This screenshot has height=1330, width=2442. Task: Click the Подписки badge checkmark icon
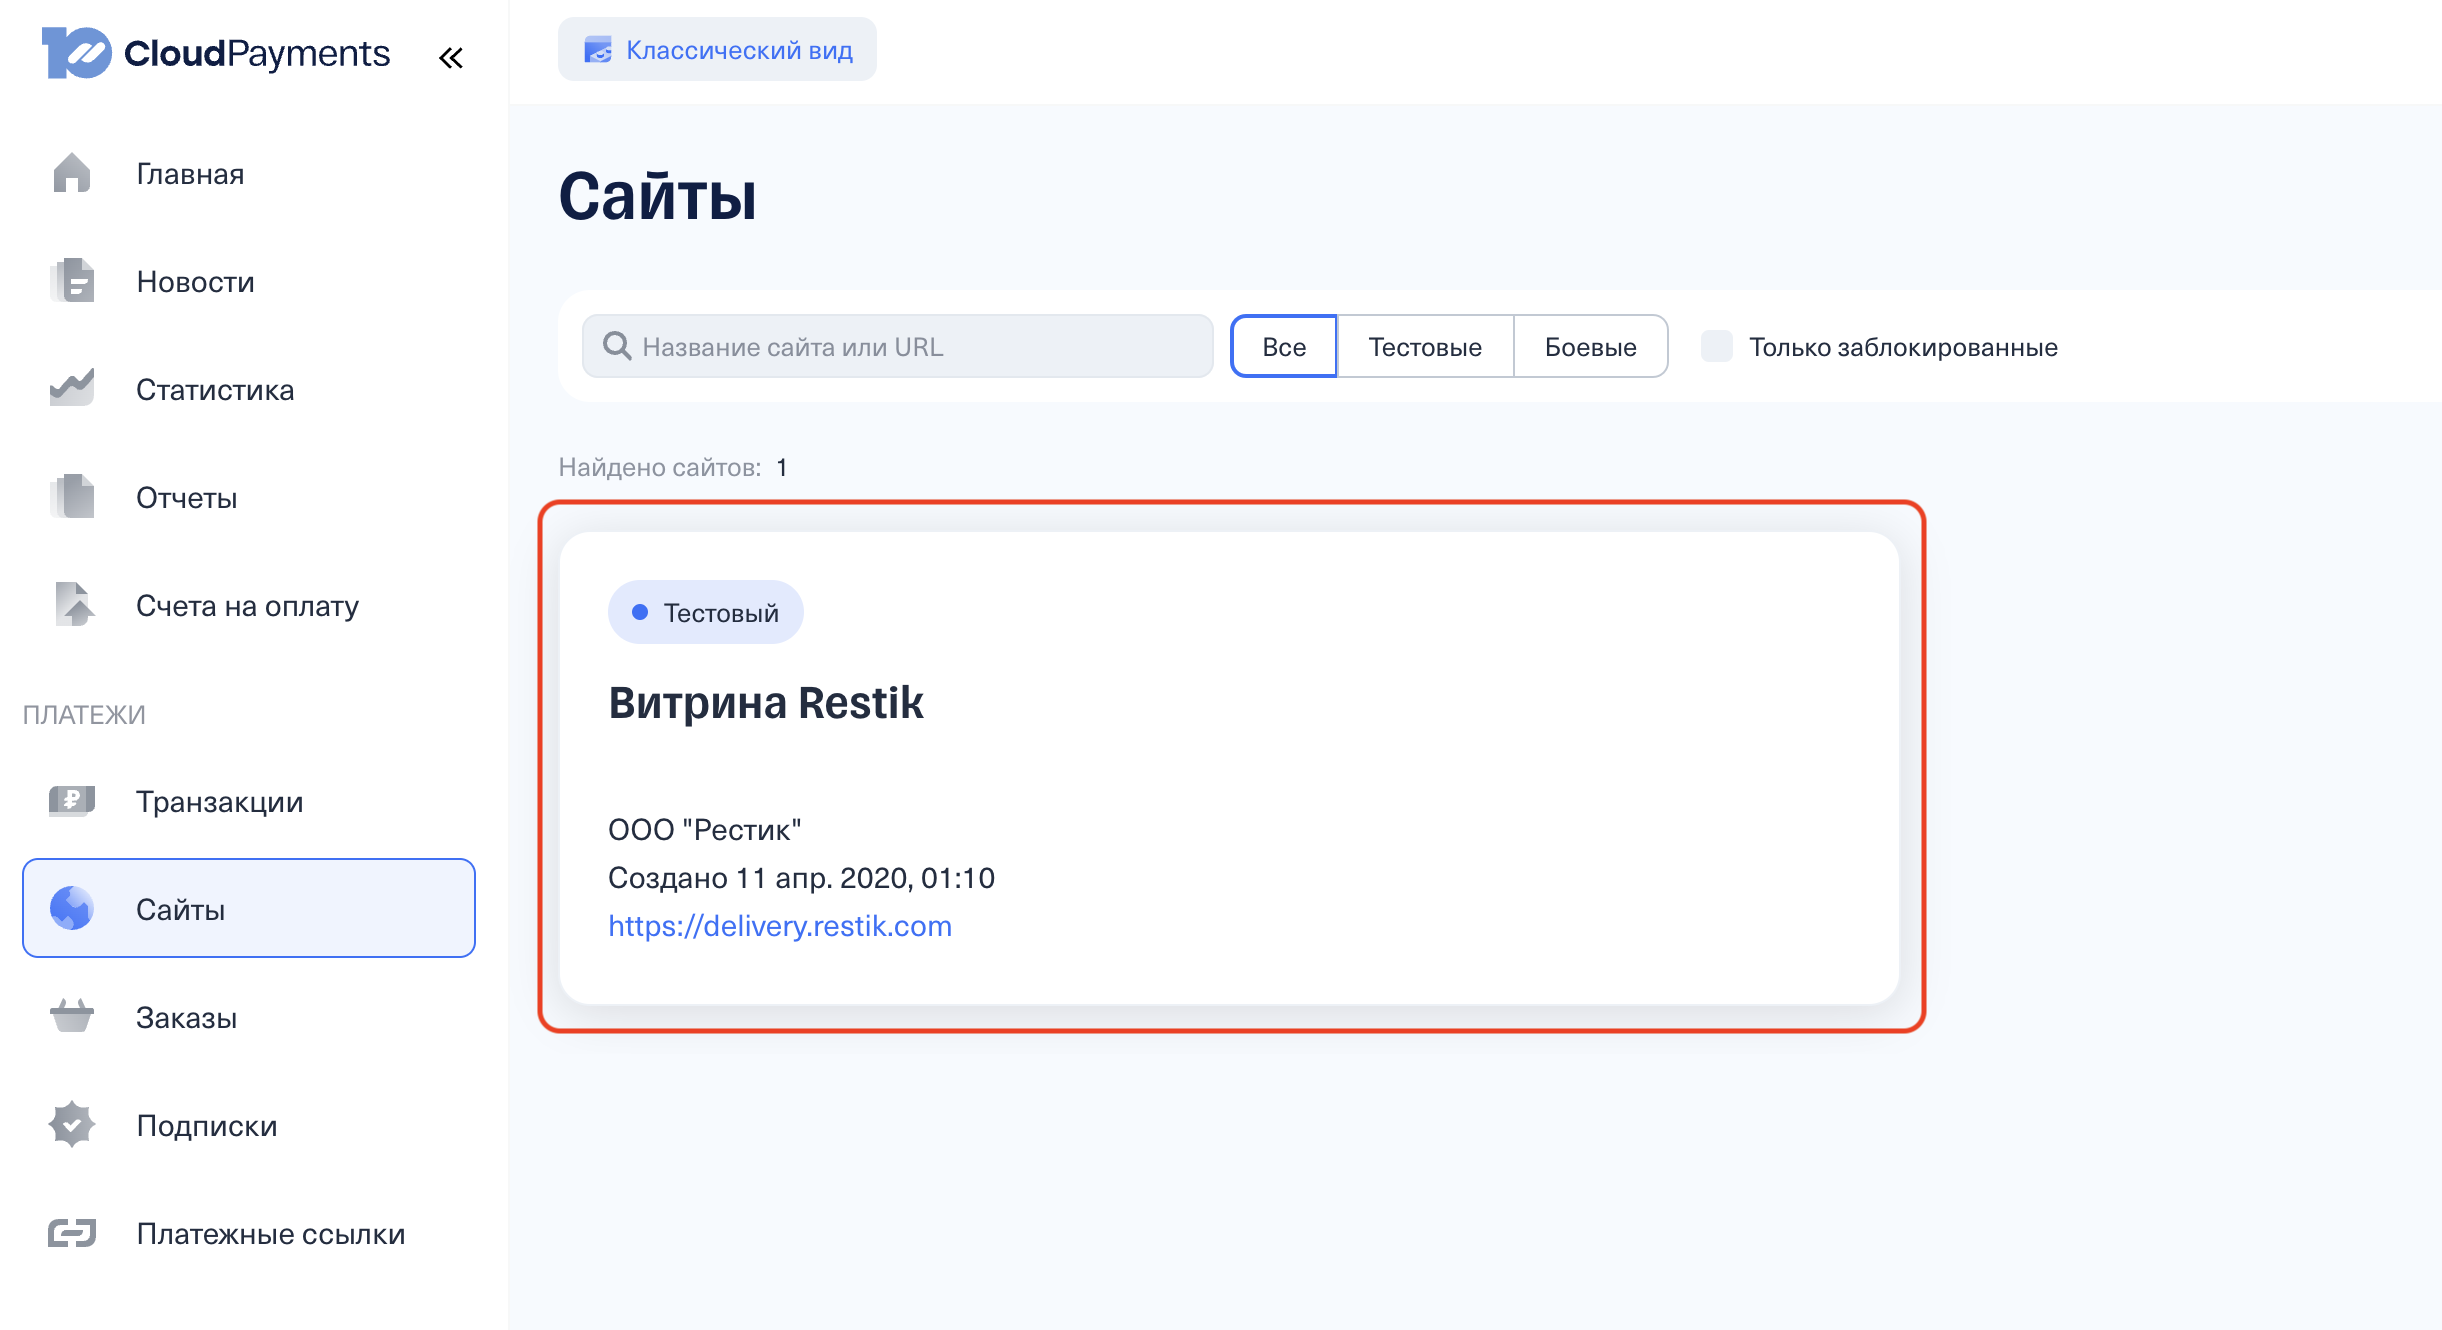(72, 1125)
